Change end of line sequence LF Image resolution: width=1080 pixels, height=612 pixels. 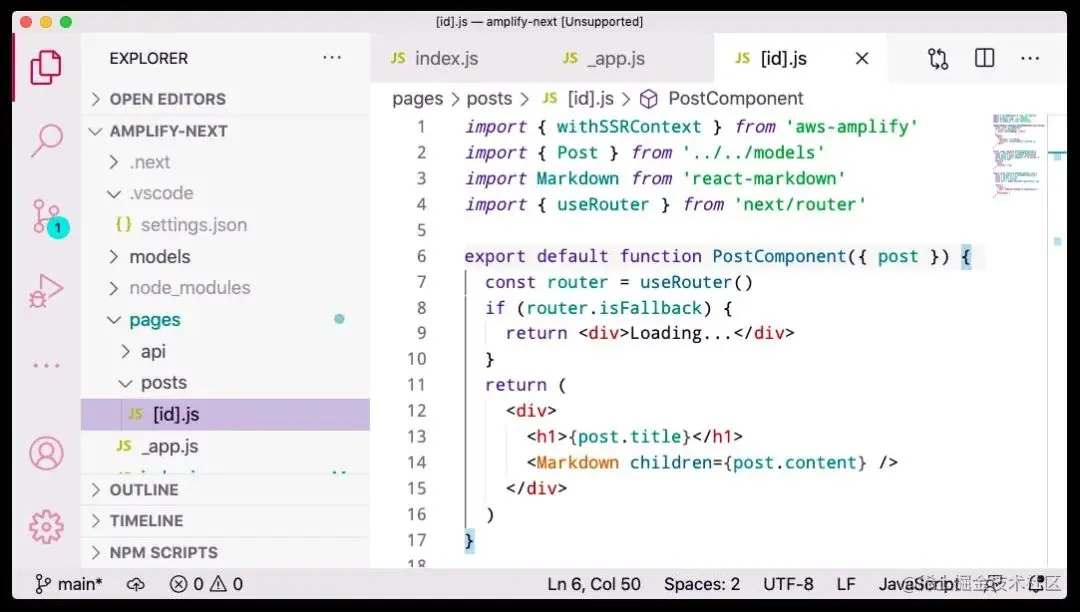click(846, 584)
